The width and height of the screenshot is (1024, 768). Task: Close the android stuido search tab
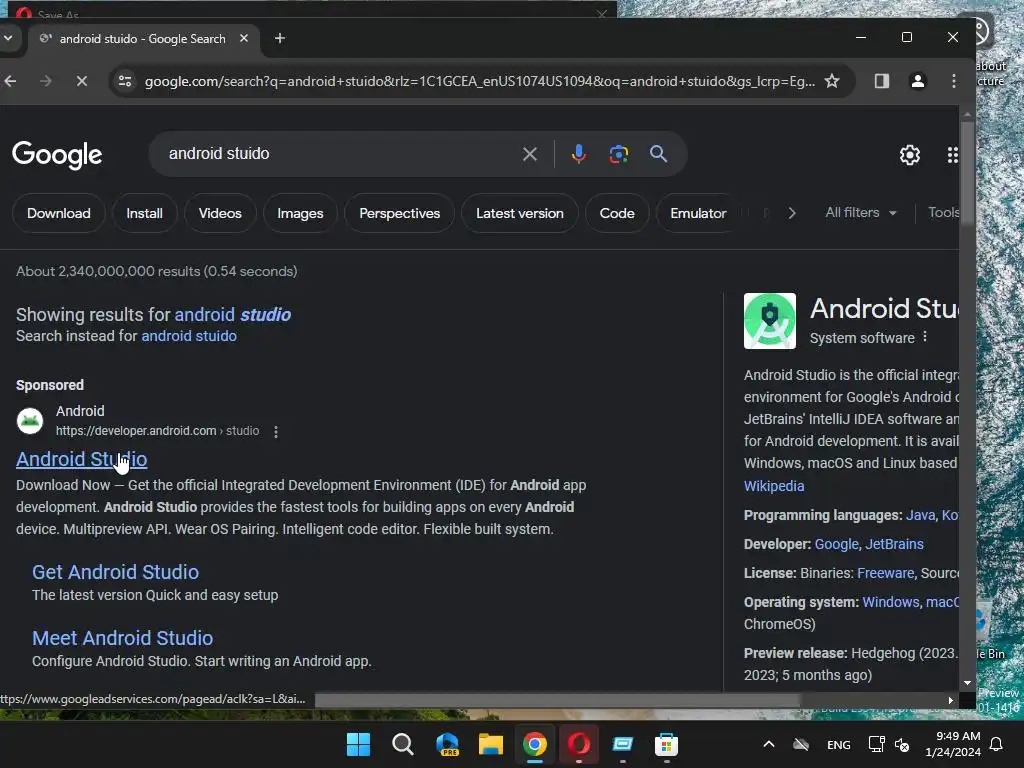[244, 39]
